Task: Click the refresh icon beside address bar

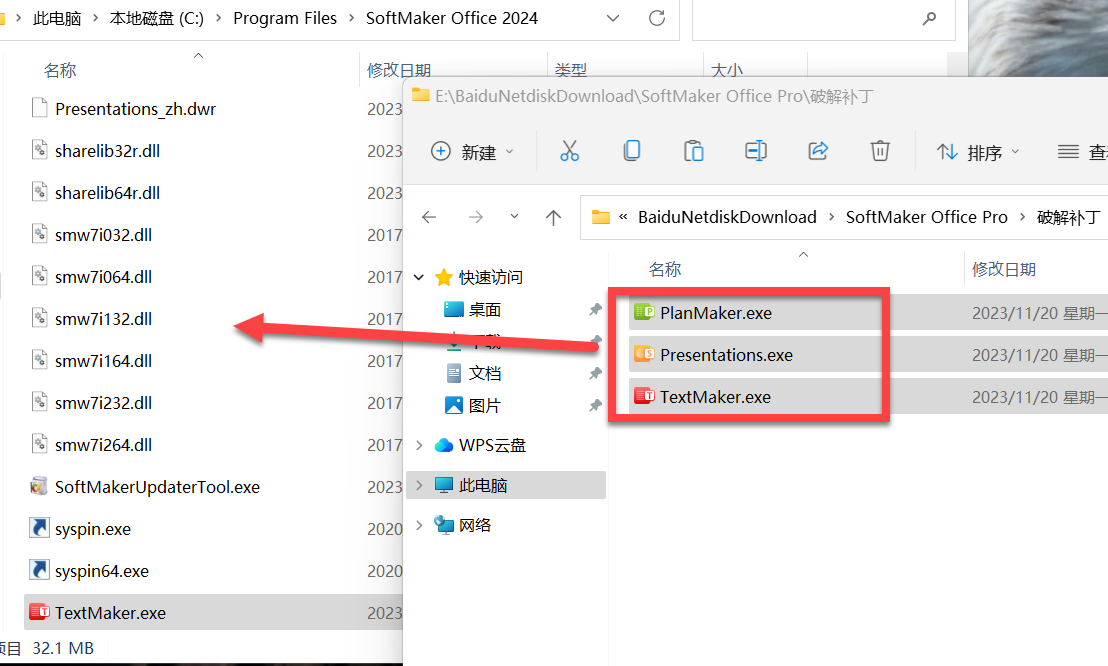Action: click(657, 18)
